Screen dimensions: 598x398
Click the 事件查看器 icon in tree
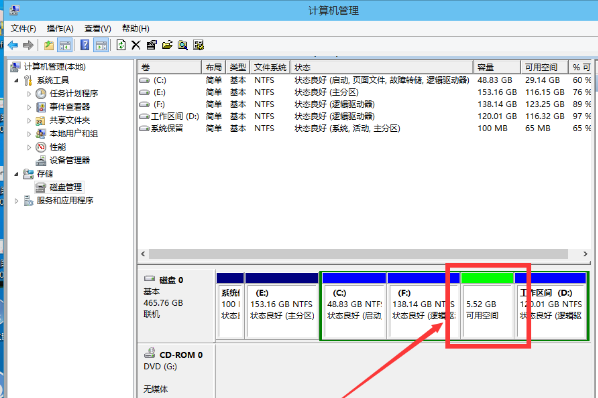(x=41, y=107)
